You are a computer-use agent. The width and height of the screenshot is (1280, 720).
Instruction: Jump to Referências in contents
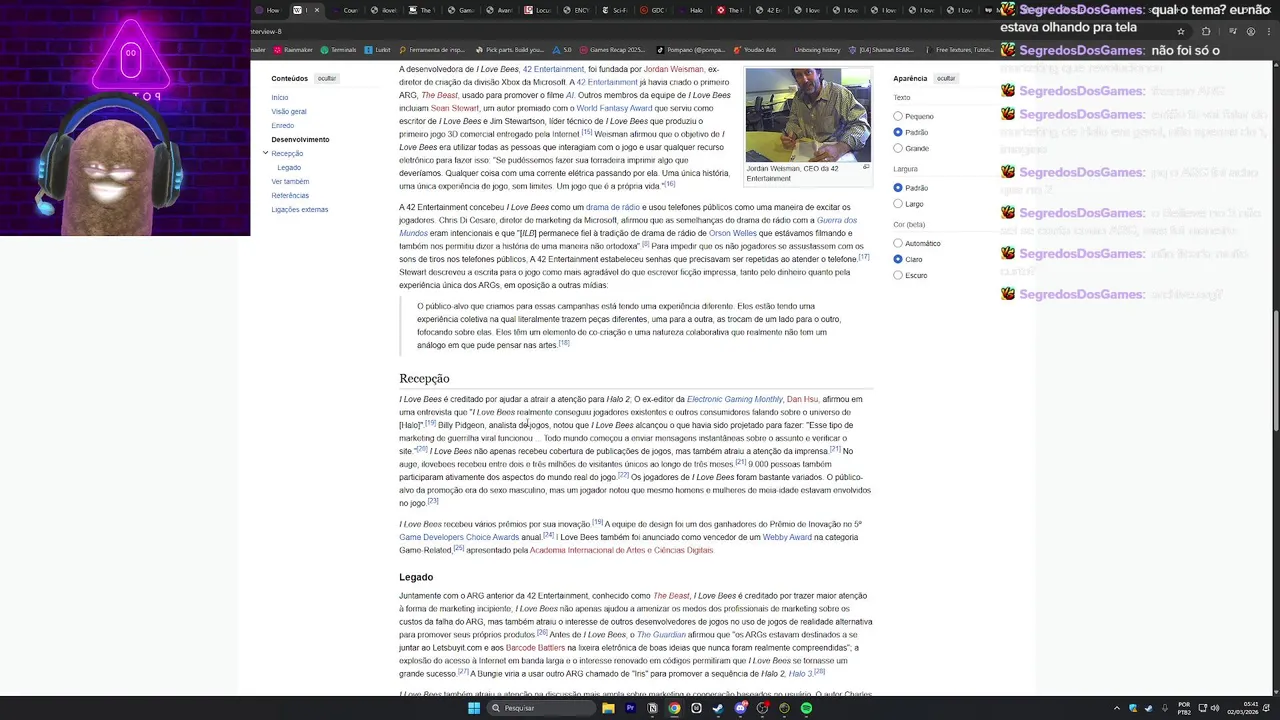290,196
